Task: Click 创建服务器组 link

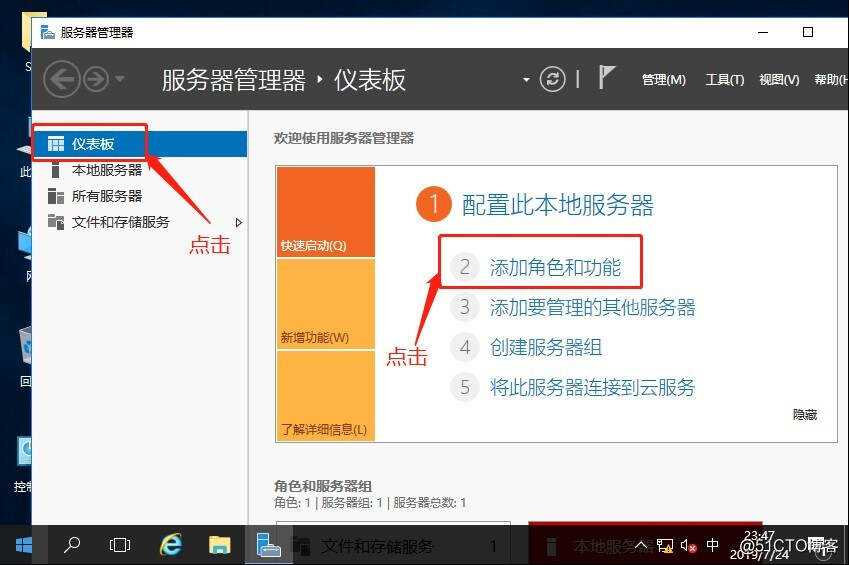Action: point(546,347)
